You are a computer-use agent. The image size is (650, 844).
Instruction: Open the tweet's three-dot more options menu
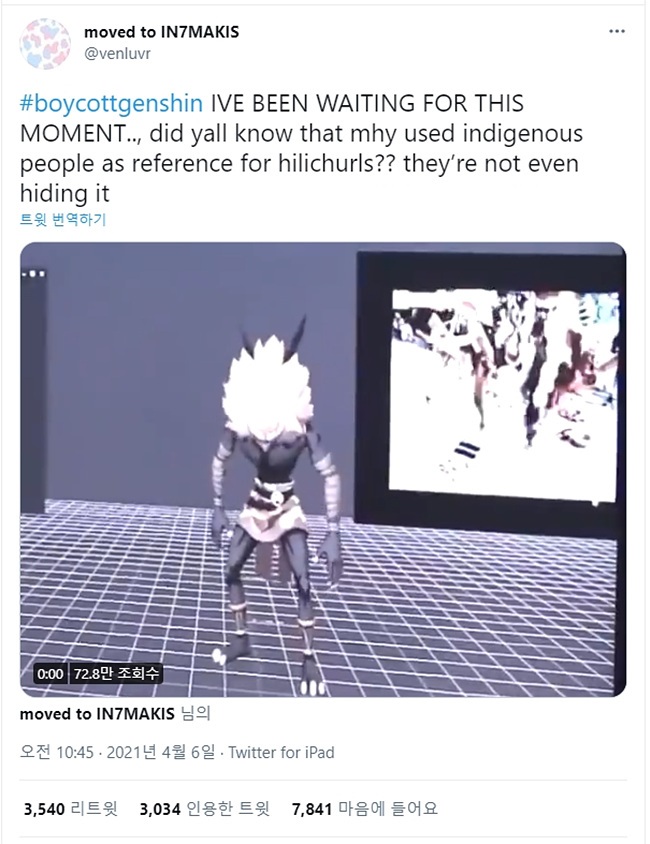click(617, 31)
